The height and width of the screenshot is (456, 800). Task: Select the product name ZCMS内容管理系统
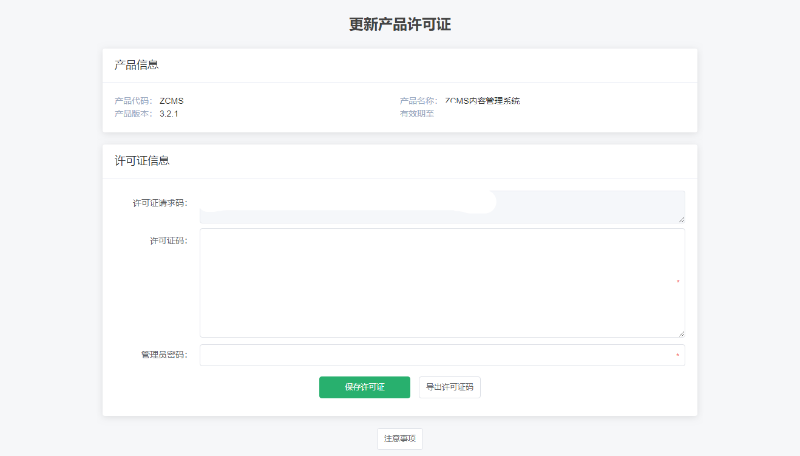point(482,101)
